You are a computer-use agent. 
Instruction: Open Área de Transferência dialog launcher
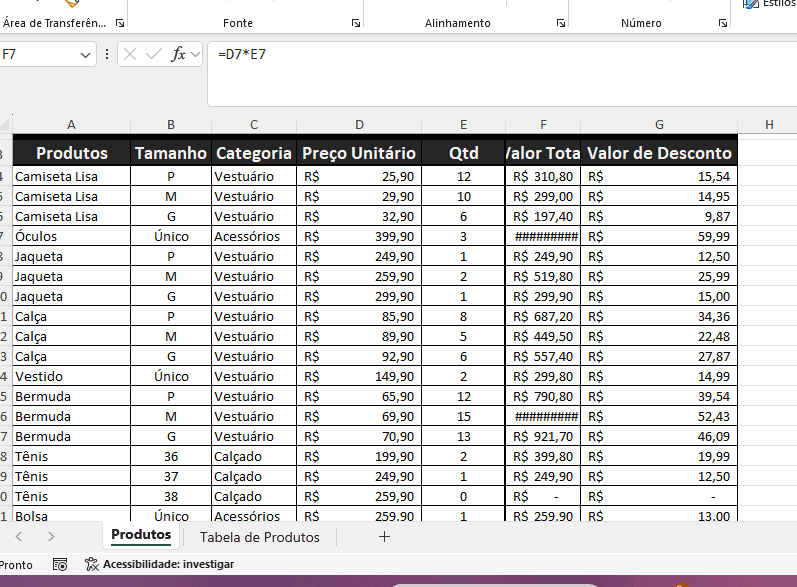point(120,23)
